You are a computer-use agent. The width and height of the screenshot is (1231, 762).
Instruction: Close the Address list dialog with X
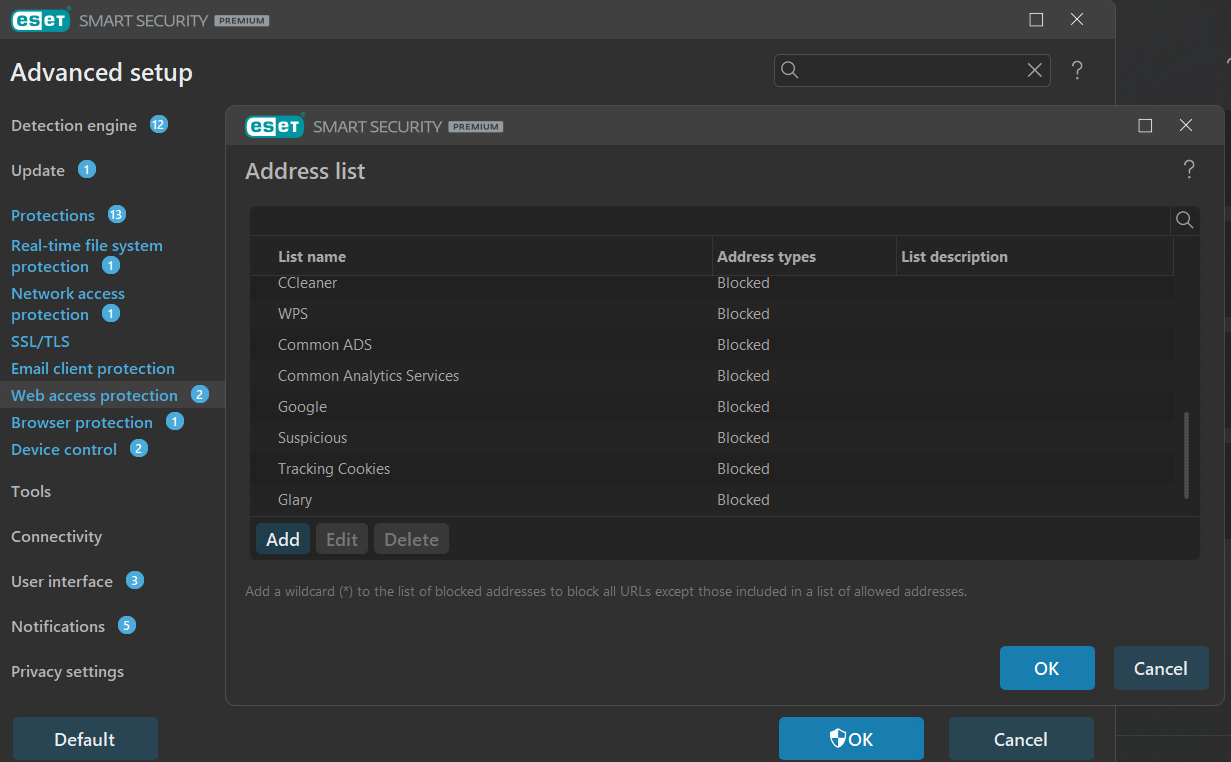pos(1186,126)
